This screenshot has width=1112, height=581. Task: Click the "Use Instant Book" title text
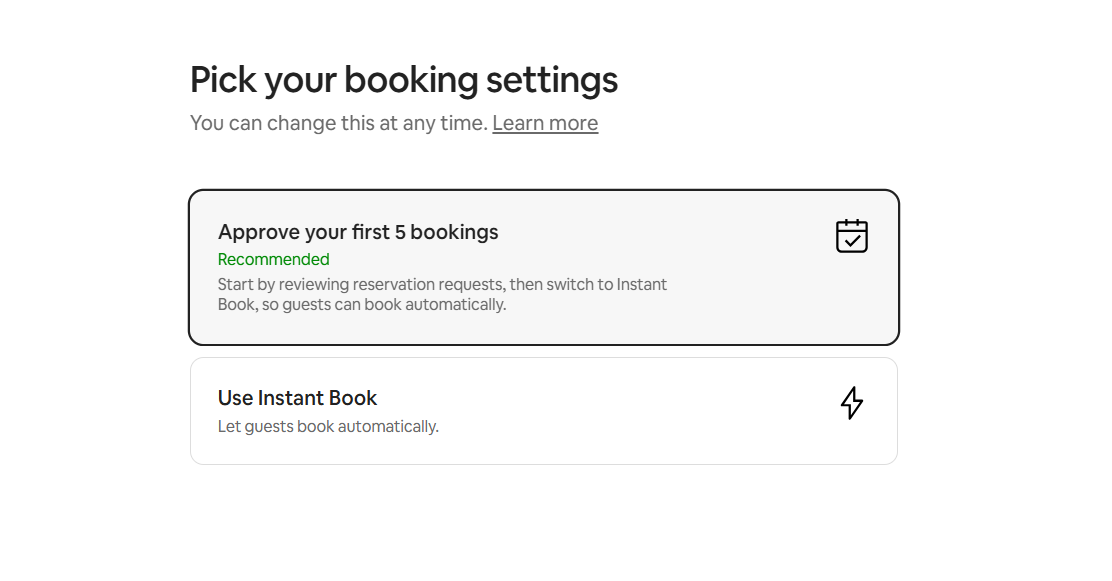point(297,398)
